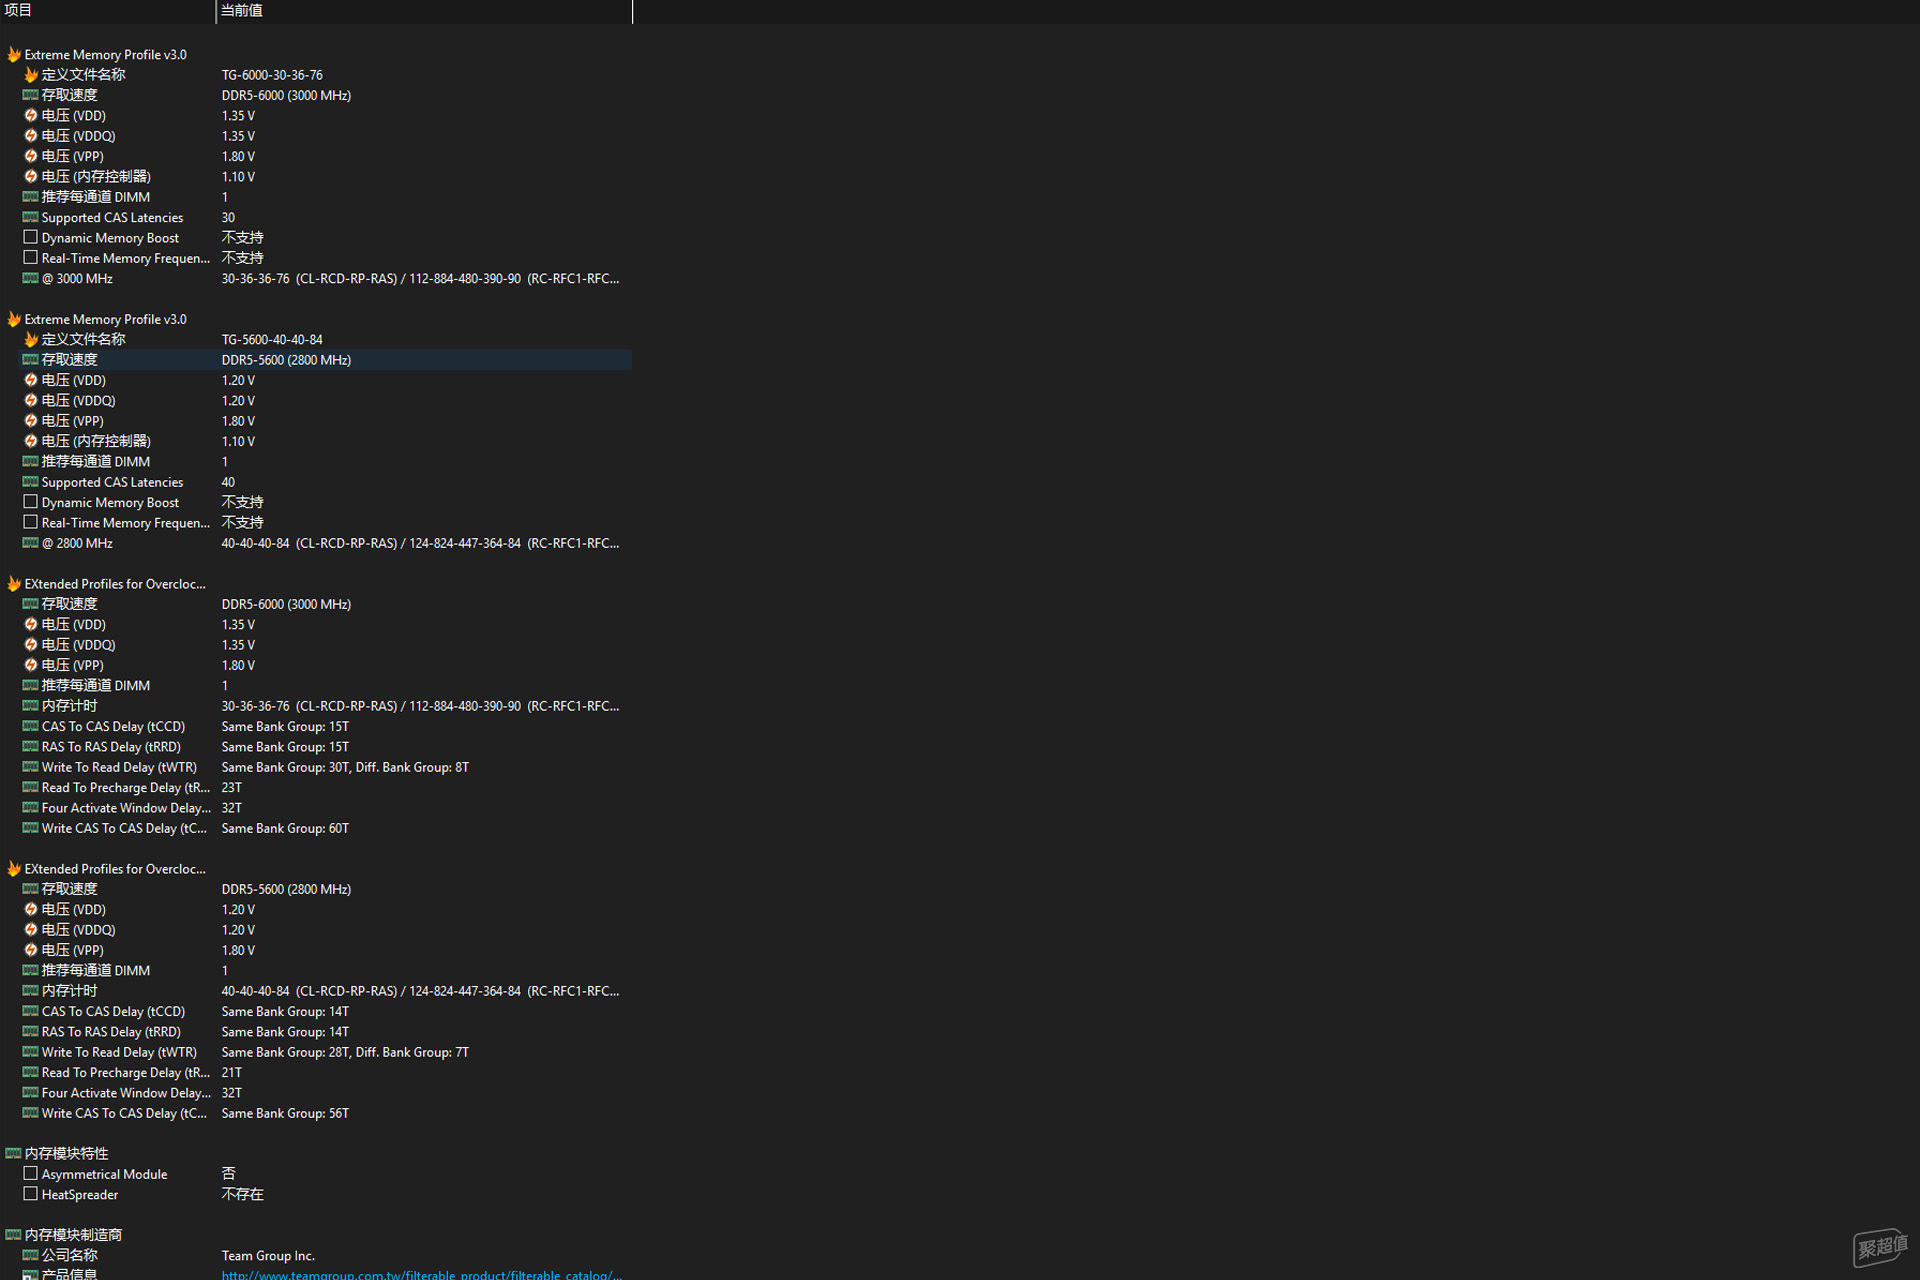Click memory icon of 内存模块特性 section
This screenshot has width=1920, height=1280.
14,1154
